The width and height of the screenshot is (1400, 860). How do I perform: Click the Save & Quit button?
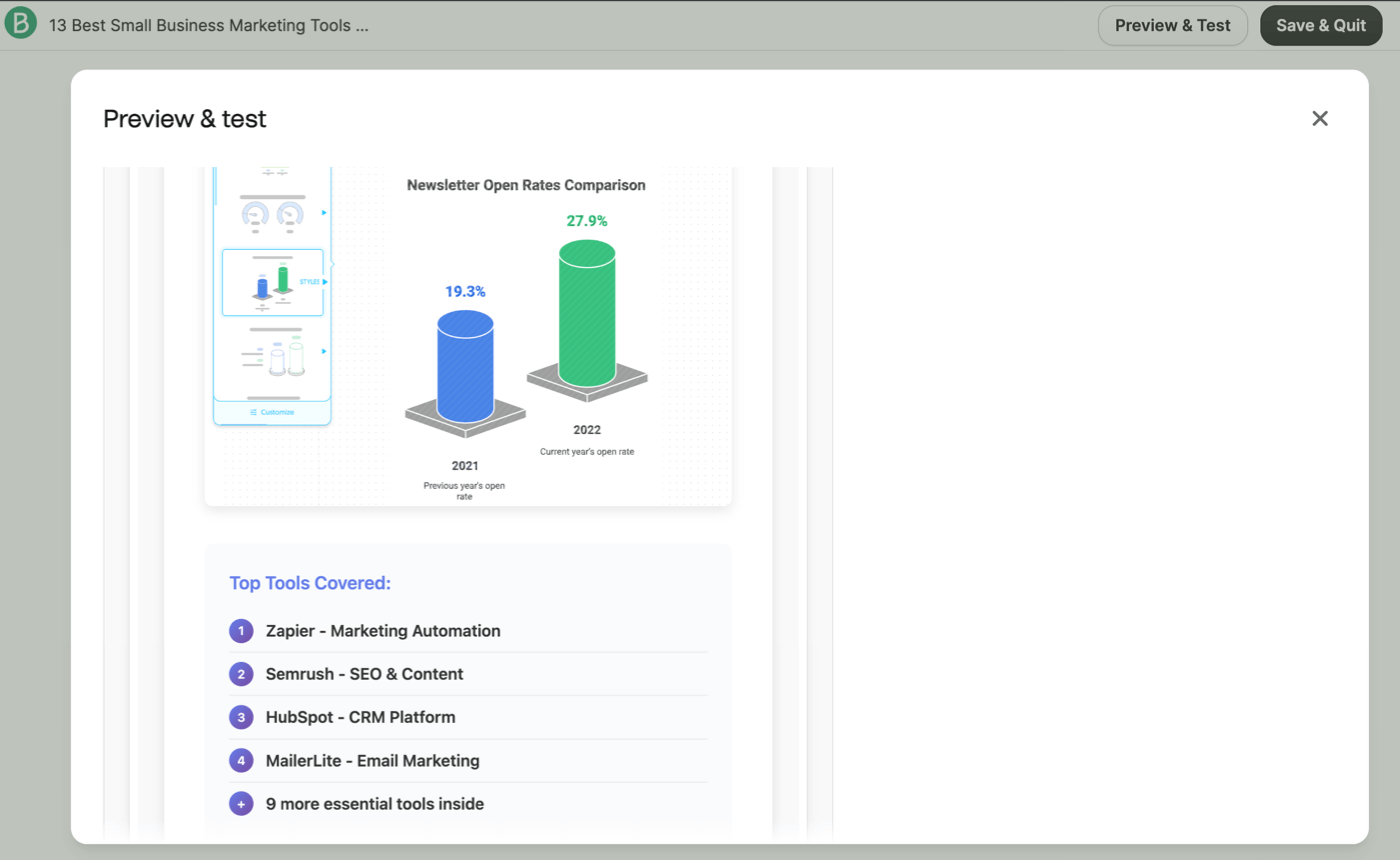pyautogui.click(x=1321, y=25)
